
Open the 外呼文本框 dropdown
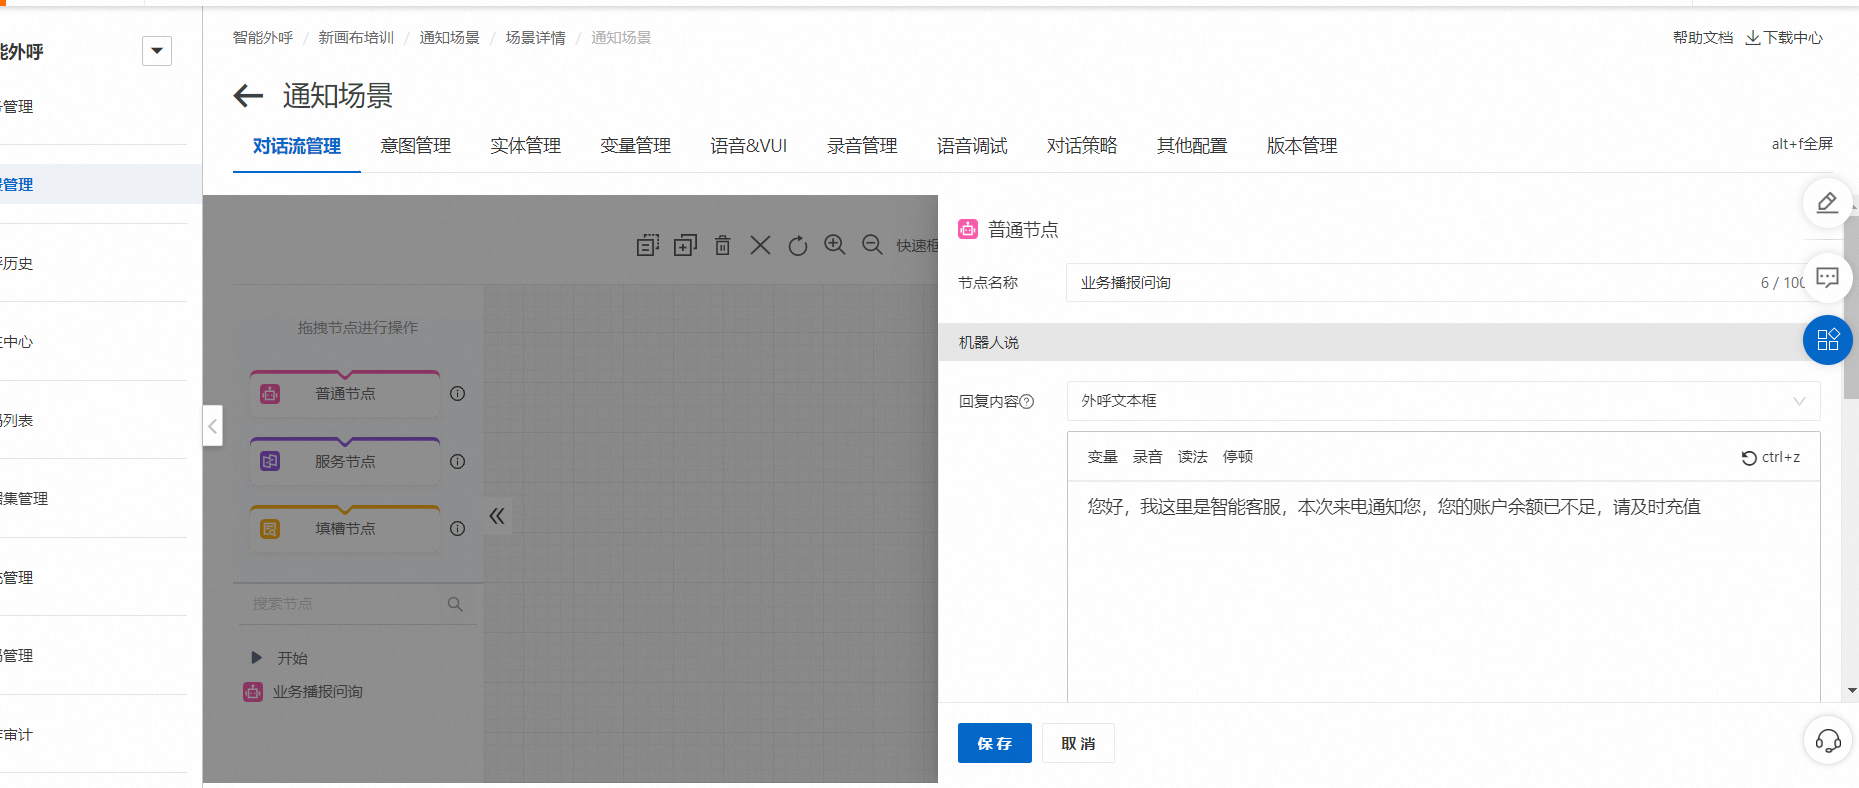point(1443,401)
